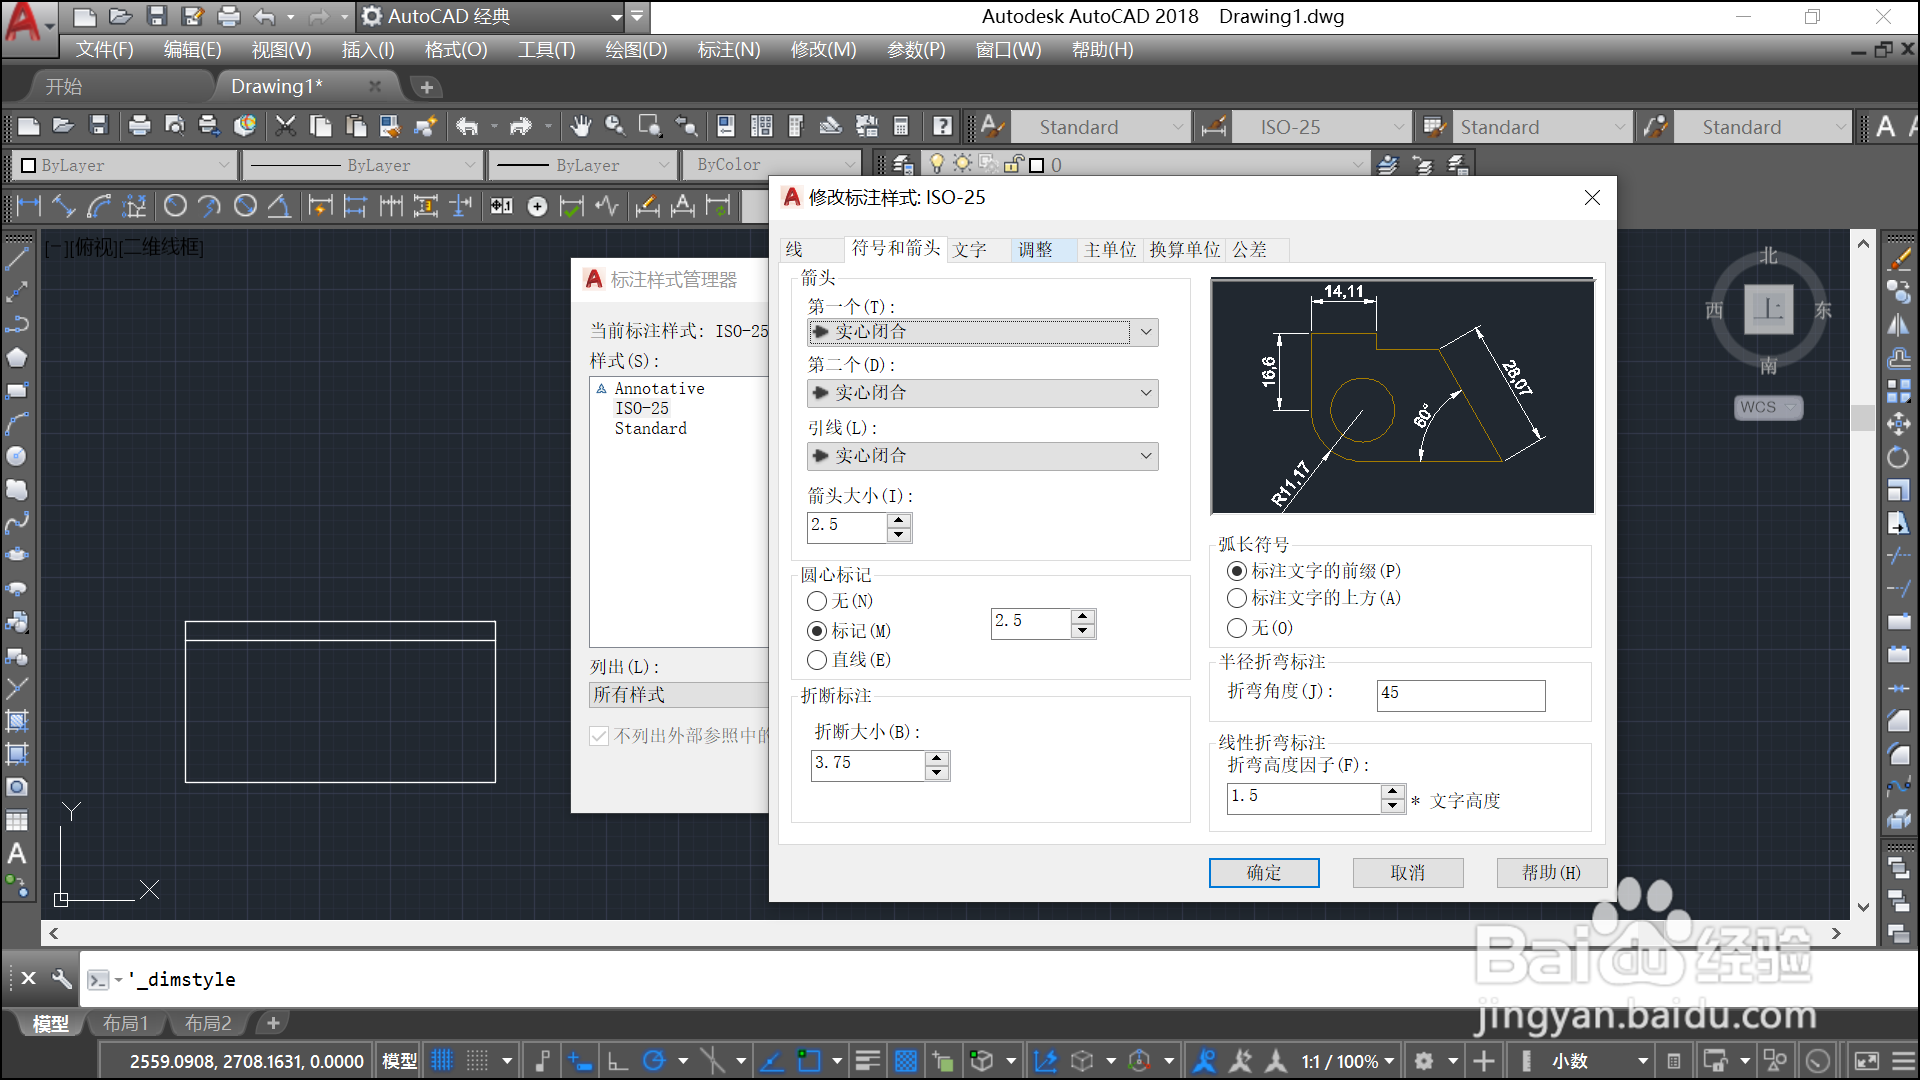Toggle 不列出外部参照中的样式 checkbox
Viewport: 1920px width, 1080px height.
[599, 736]
